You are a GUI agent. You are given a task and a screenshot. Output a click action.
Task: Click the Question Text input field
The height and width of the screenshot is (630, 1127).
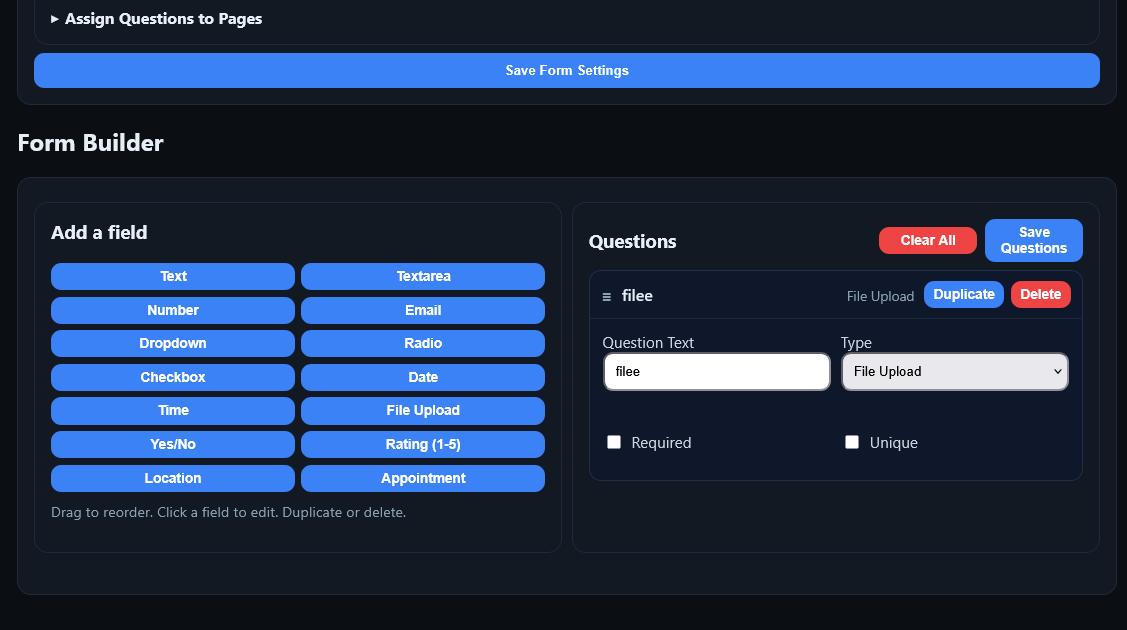pos(716,372)
